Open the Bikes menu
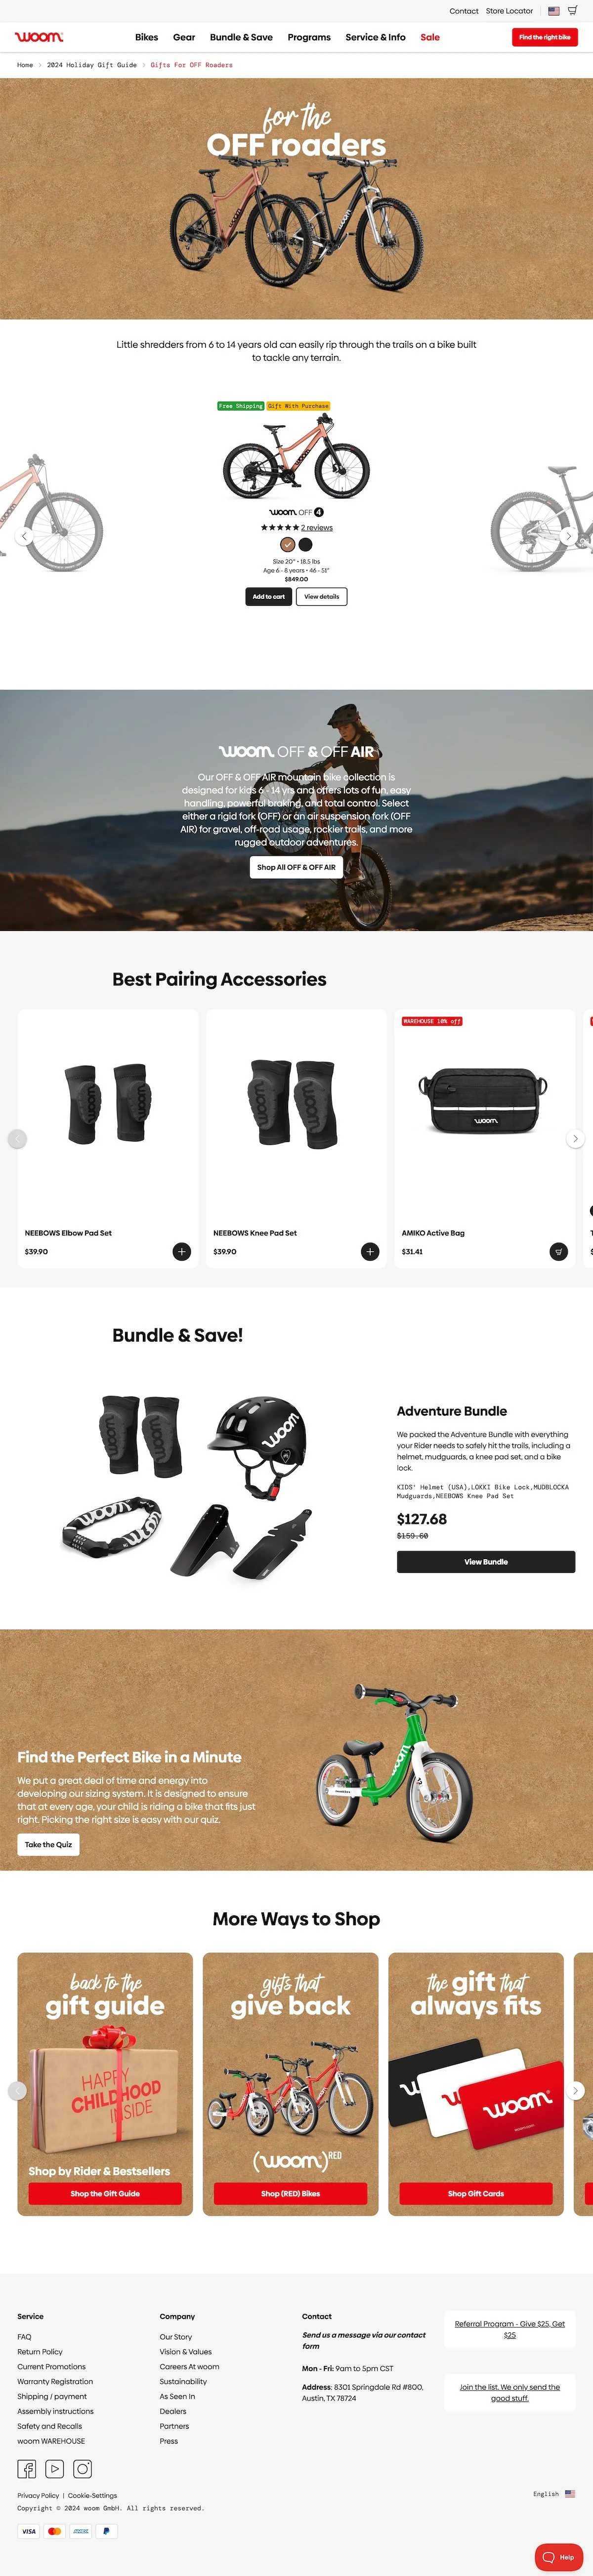 point(147,37)
